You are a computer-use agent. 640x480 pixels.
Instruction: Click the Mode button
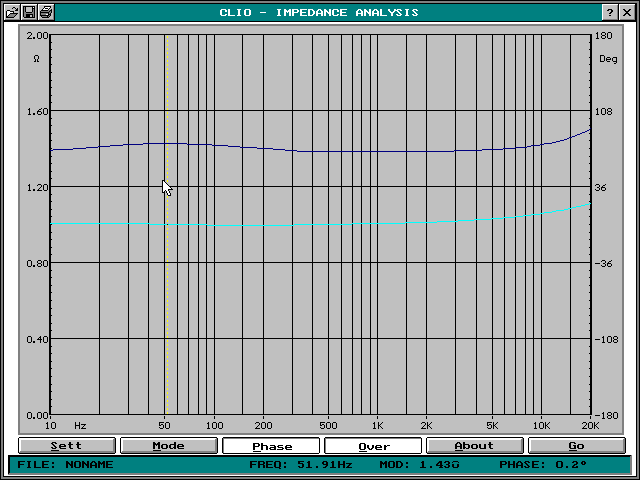[x=169, y=445]
